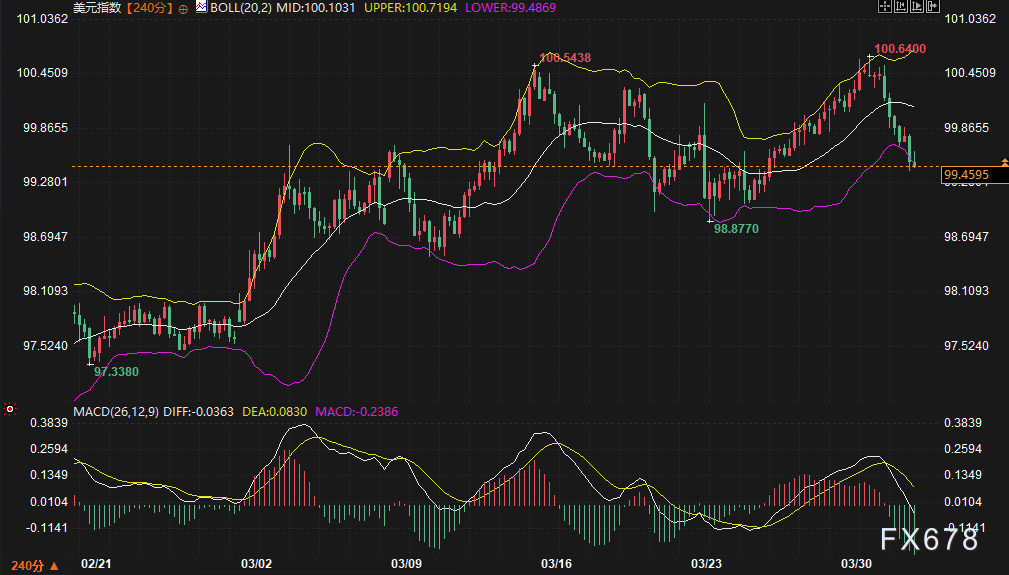Click the orange price alert arrows
Screen dimensions: 1009x575
click(1004, 161)
